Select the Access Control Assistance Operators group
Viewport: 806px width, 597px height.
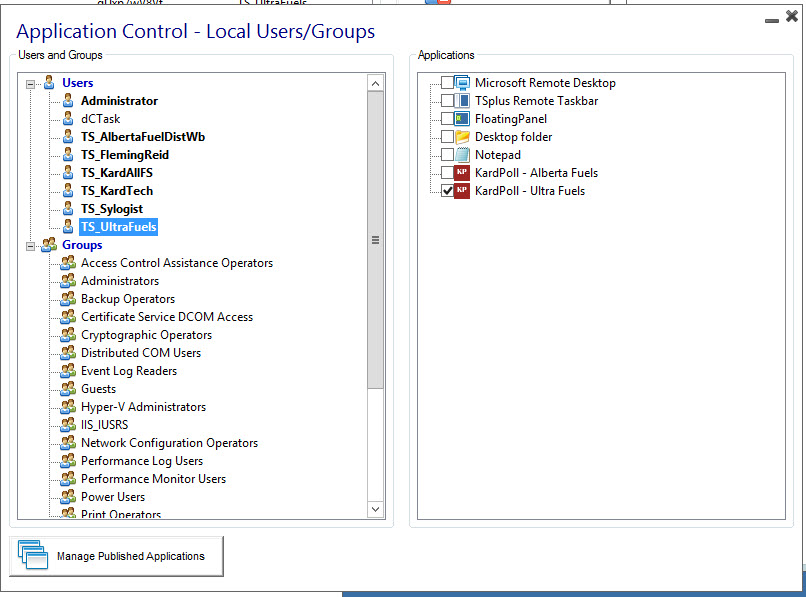click(x=177, y=263)
